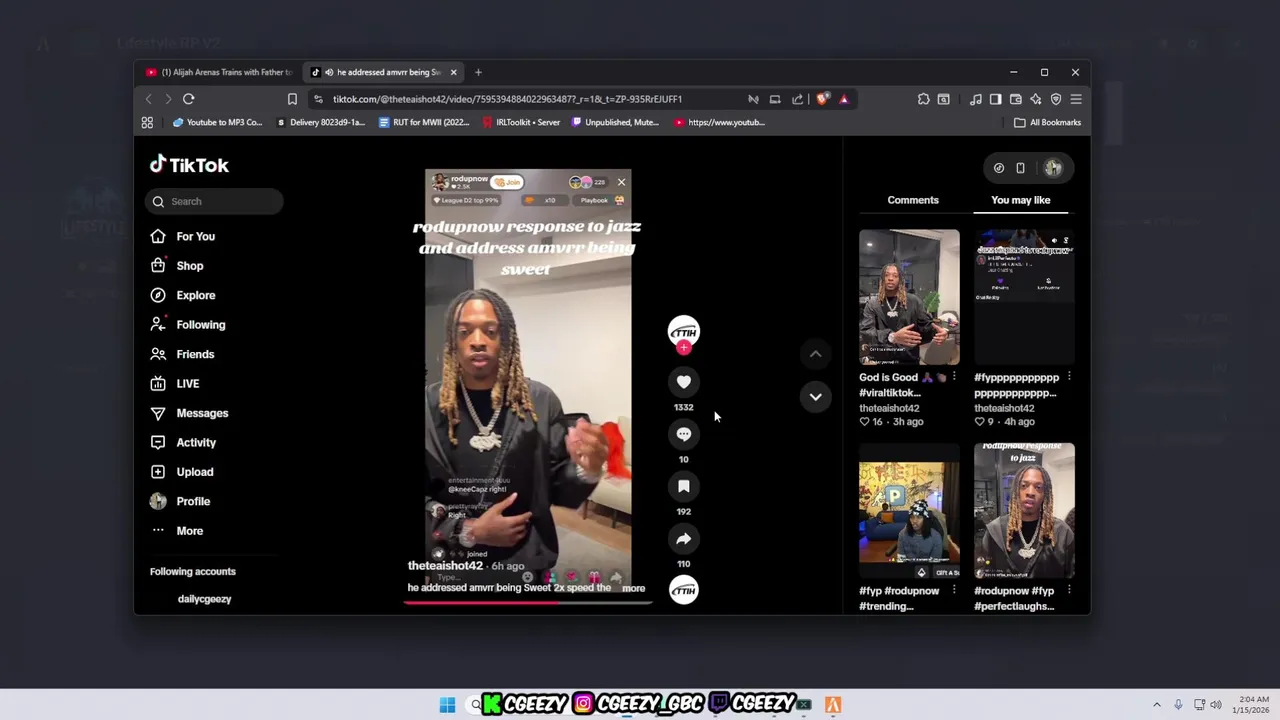Share the video with arrow icon
This screenshot has width=1280, height=720.
684,538
